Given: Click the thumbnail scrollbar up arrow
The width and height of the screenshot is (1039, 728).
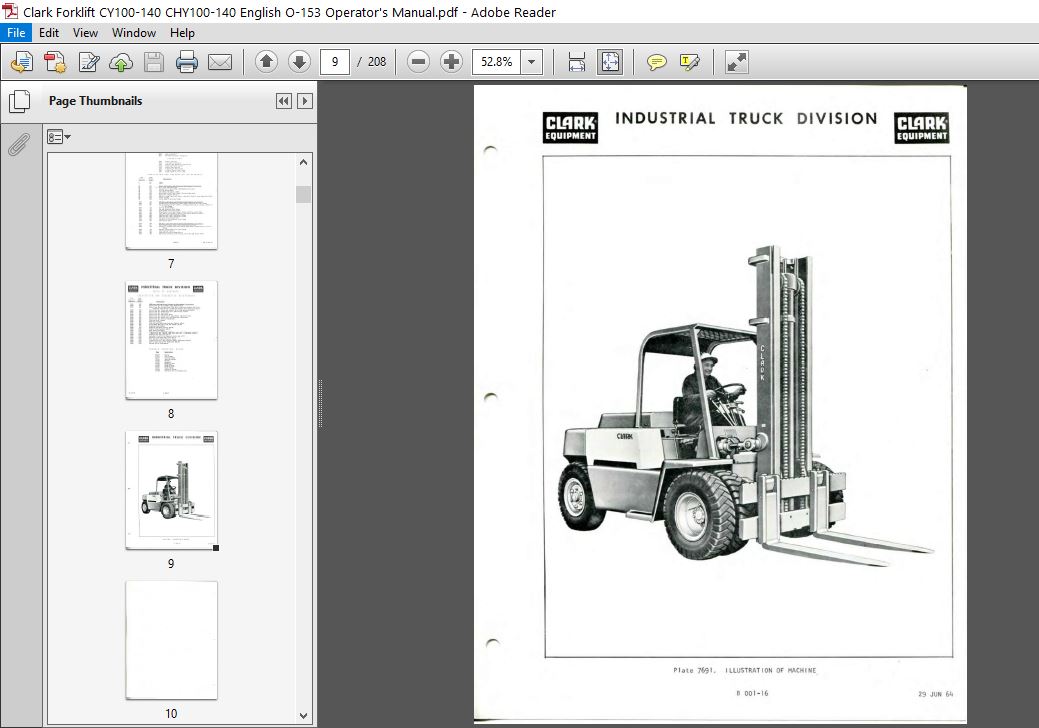Looking at the screenshot, I should (x=303, y=162).
